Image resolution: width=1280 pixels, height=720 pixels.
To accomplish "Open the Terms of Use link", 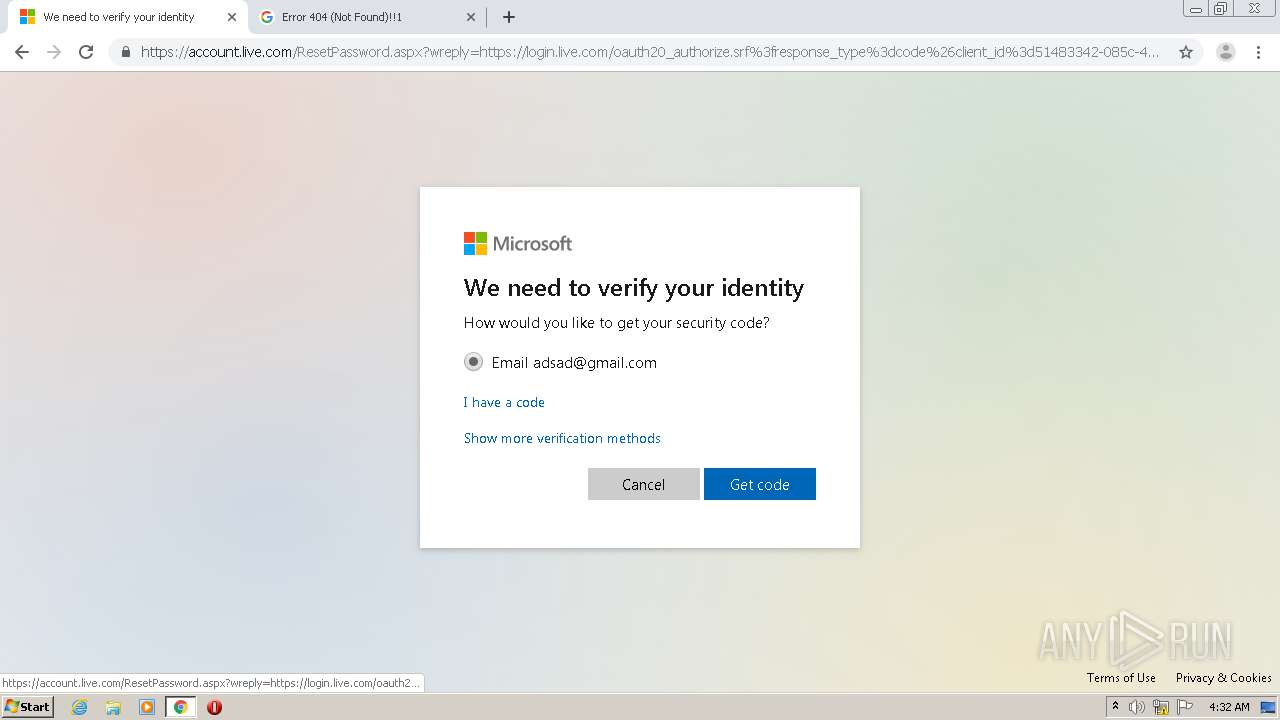I will coord(1121,678).
